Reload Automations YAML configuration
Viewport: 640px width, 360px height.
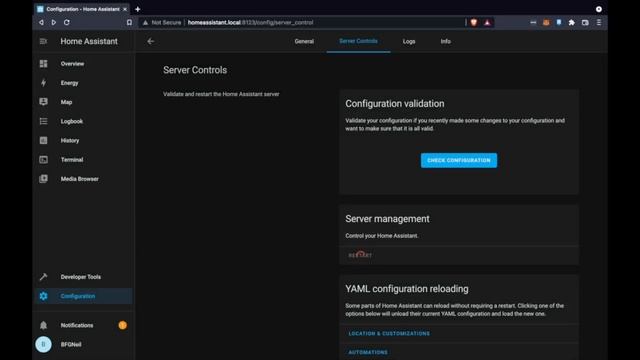pyautogui.click(x=368, y=352)
